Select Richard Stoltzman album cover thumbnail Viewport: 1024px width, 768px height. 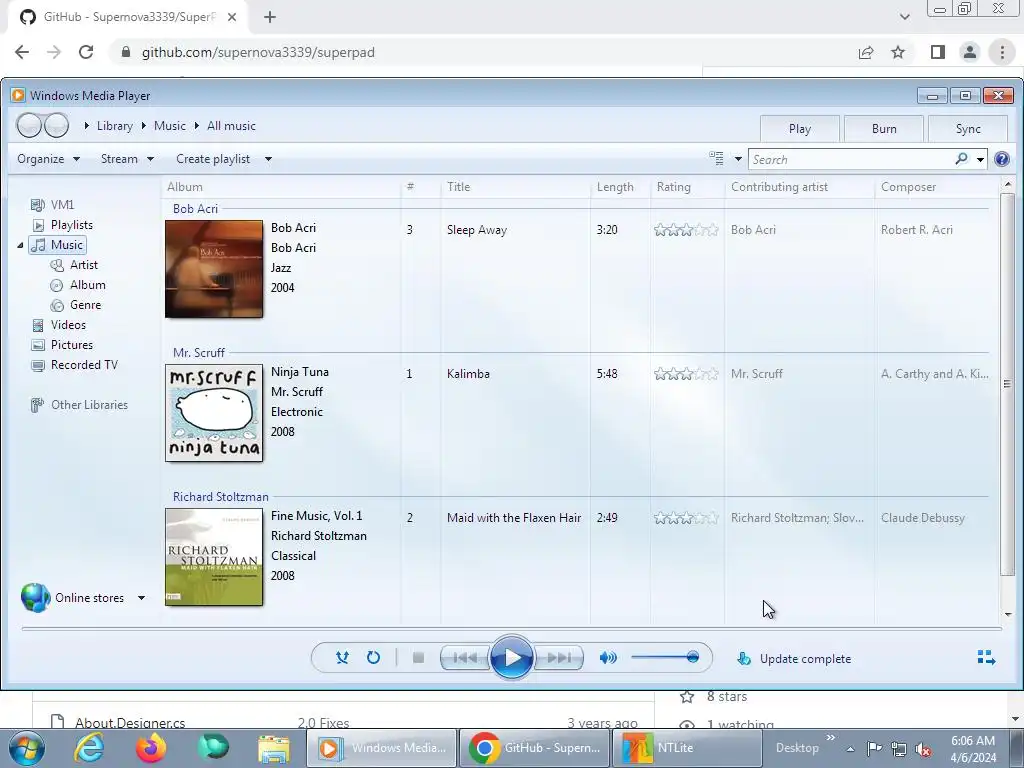pyautogui.click(x=214, y=557)
